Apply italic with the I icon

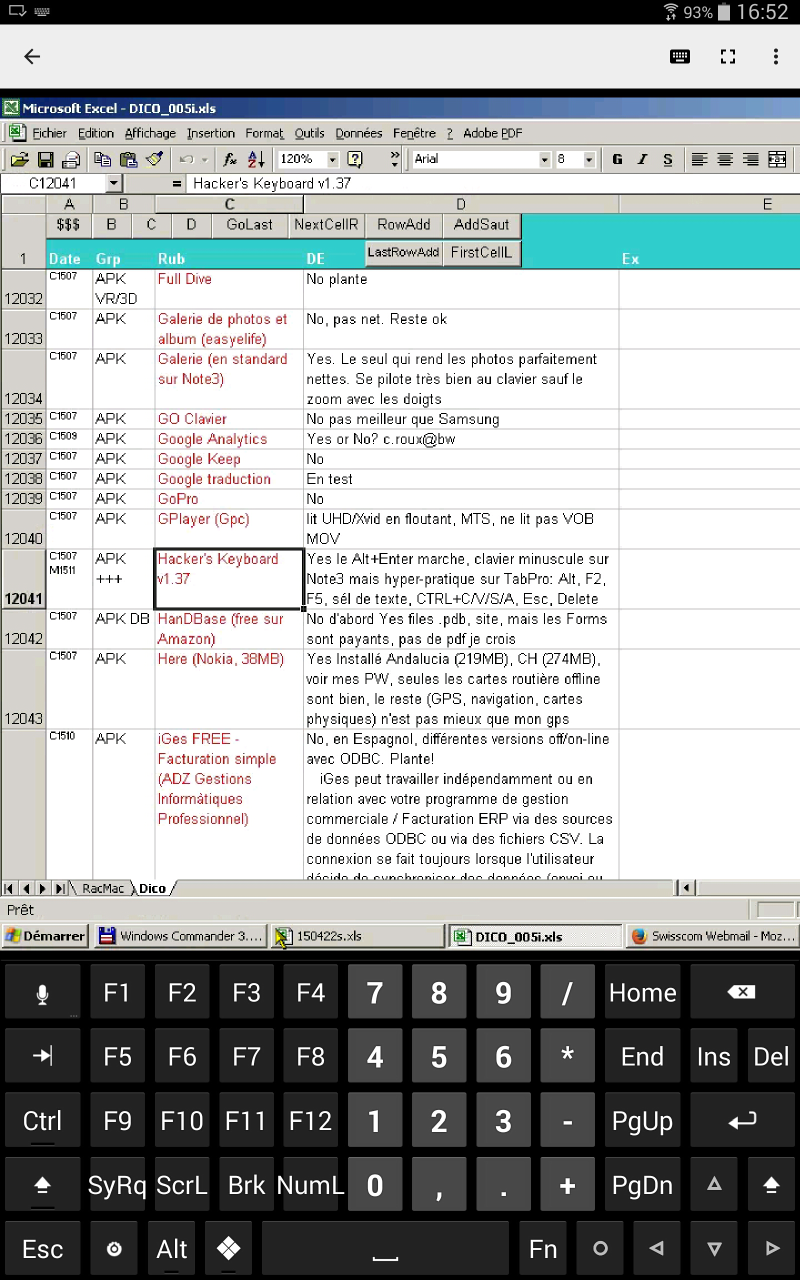pos(643,160)
